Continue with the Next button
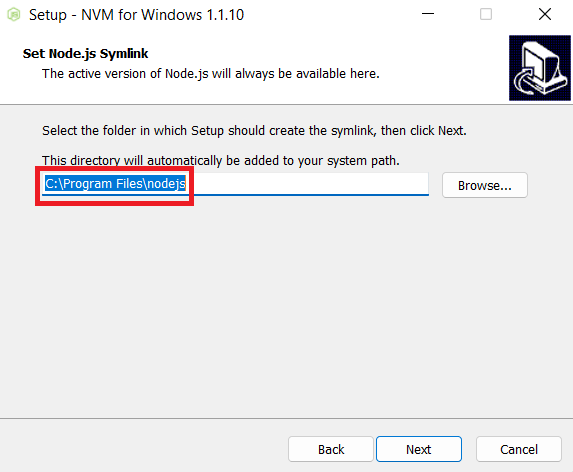573x472 pixels. point(419,449)
